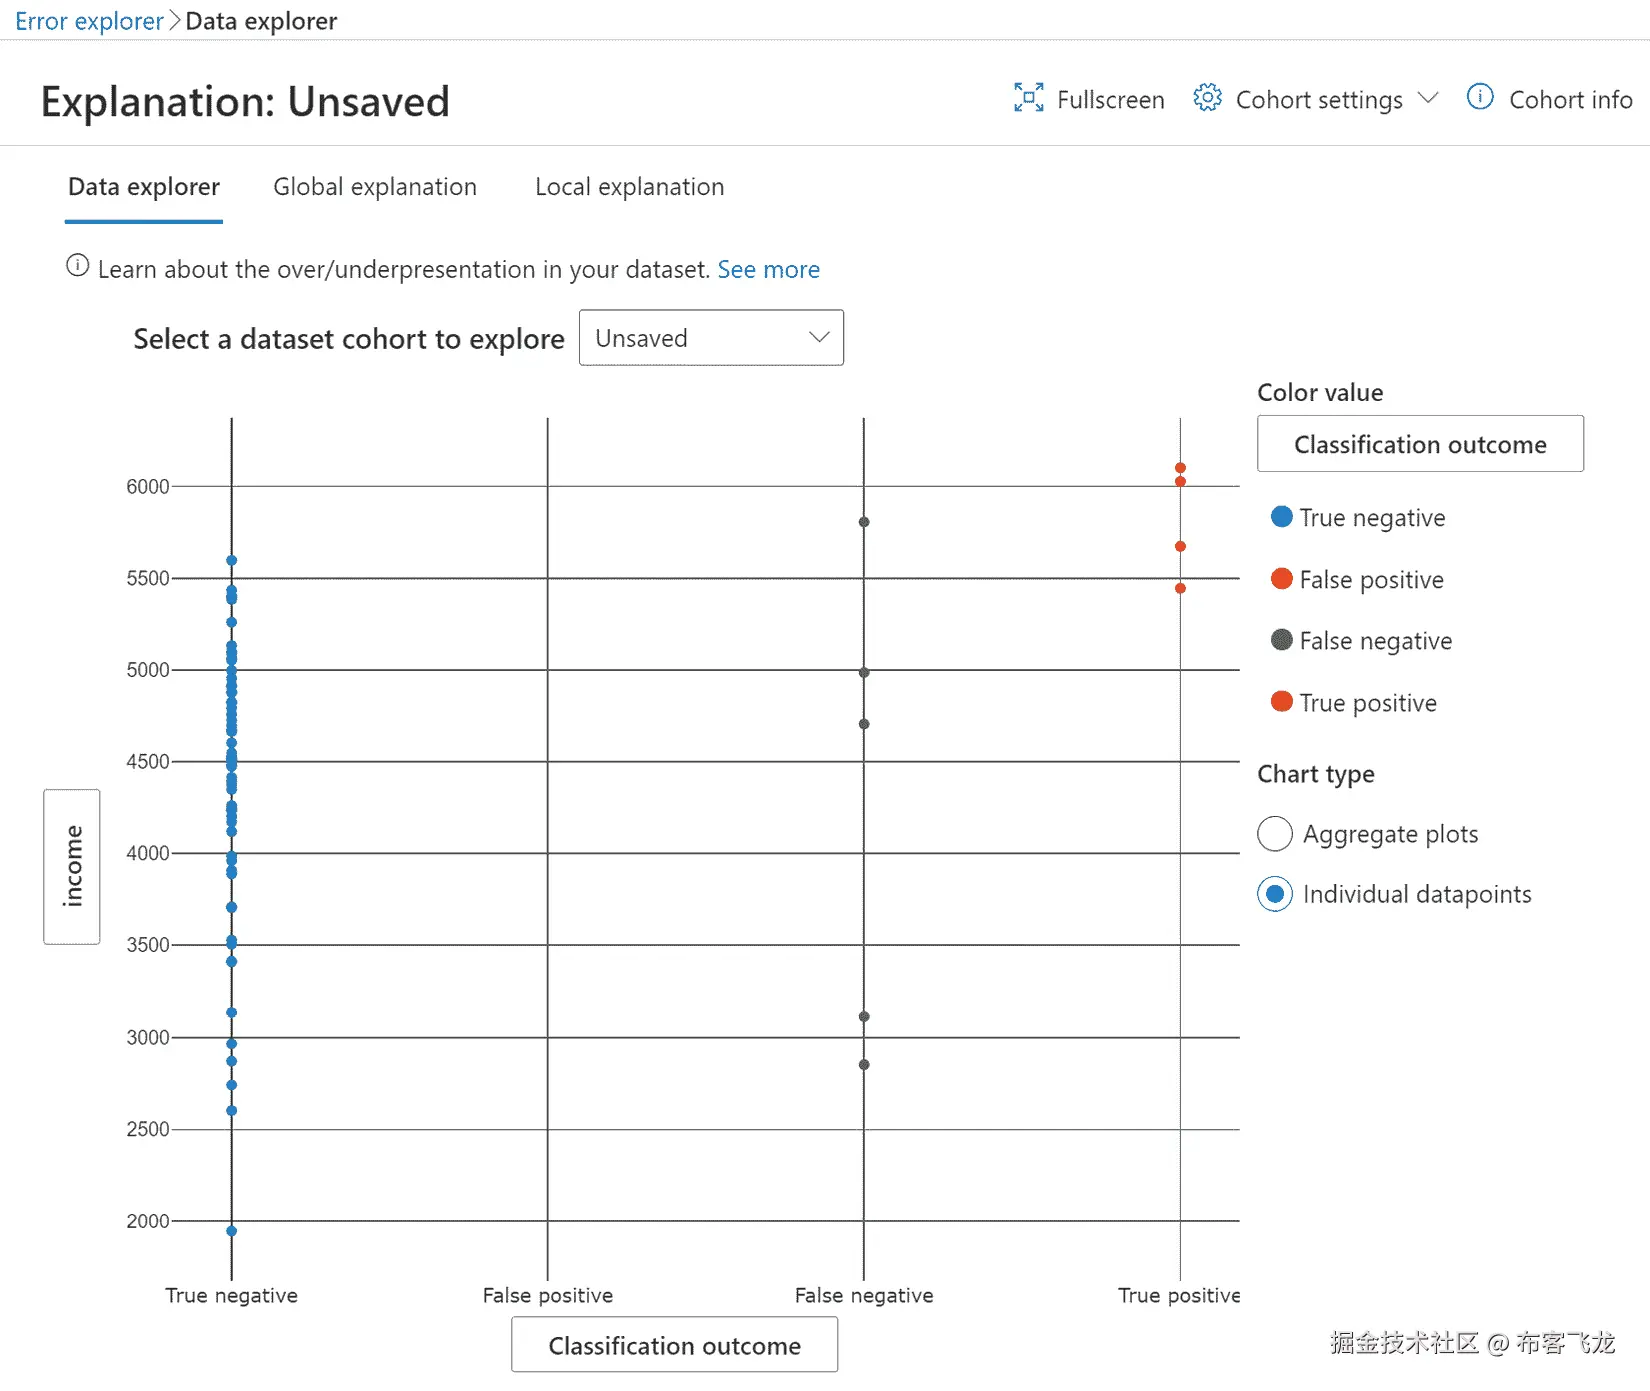
Task: Click the False negative gray legend dot
Action: (x=1281, y=640)
